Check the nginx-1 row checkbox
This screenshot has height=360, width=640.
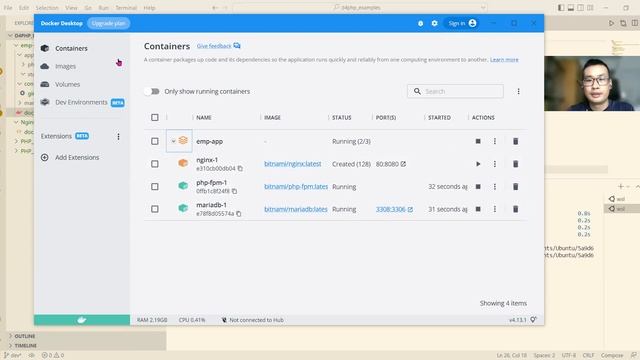pyautogui.click(x=155, y=164)
